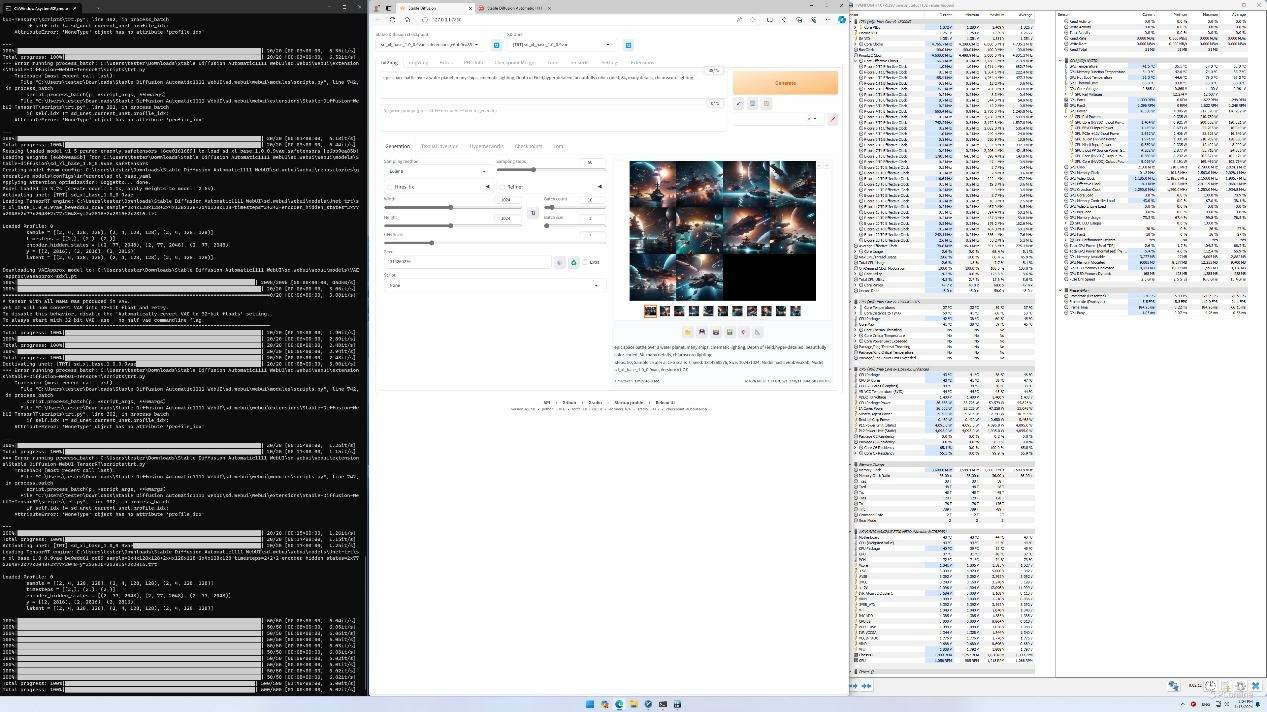Enable the Refiner checkbox
Screen dimensions: 1267x712
[x=502, y=187]
